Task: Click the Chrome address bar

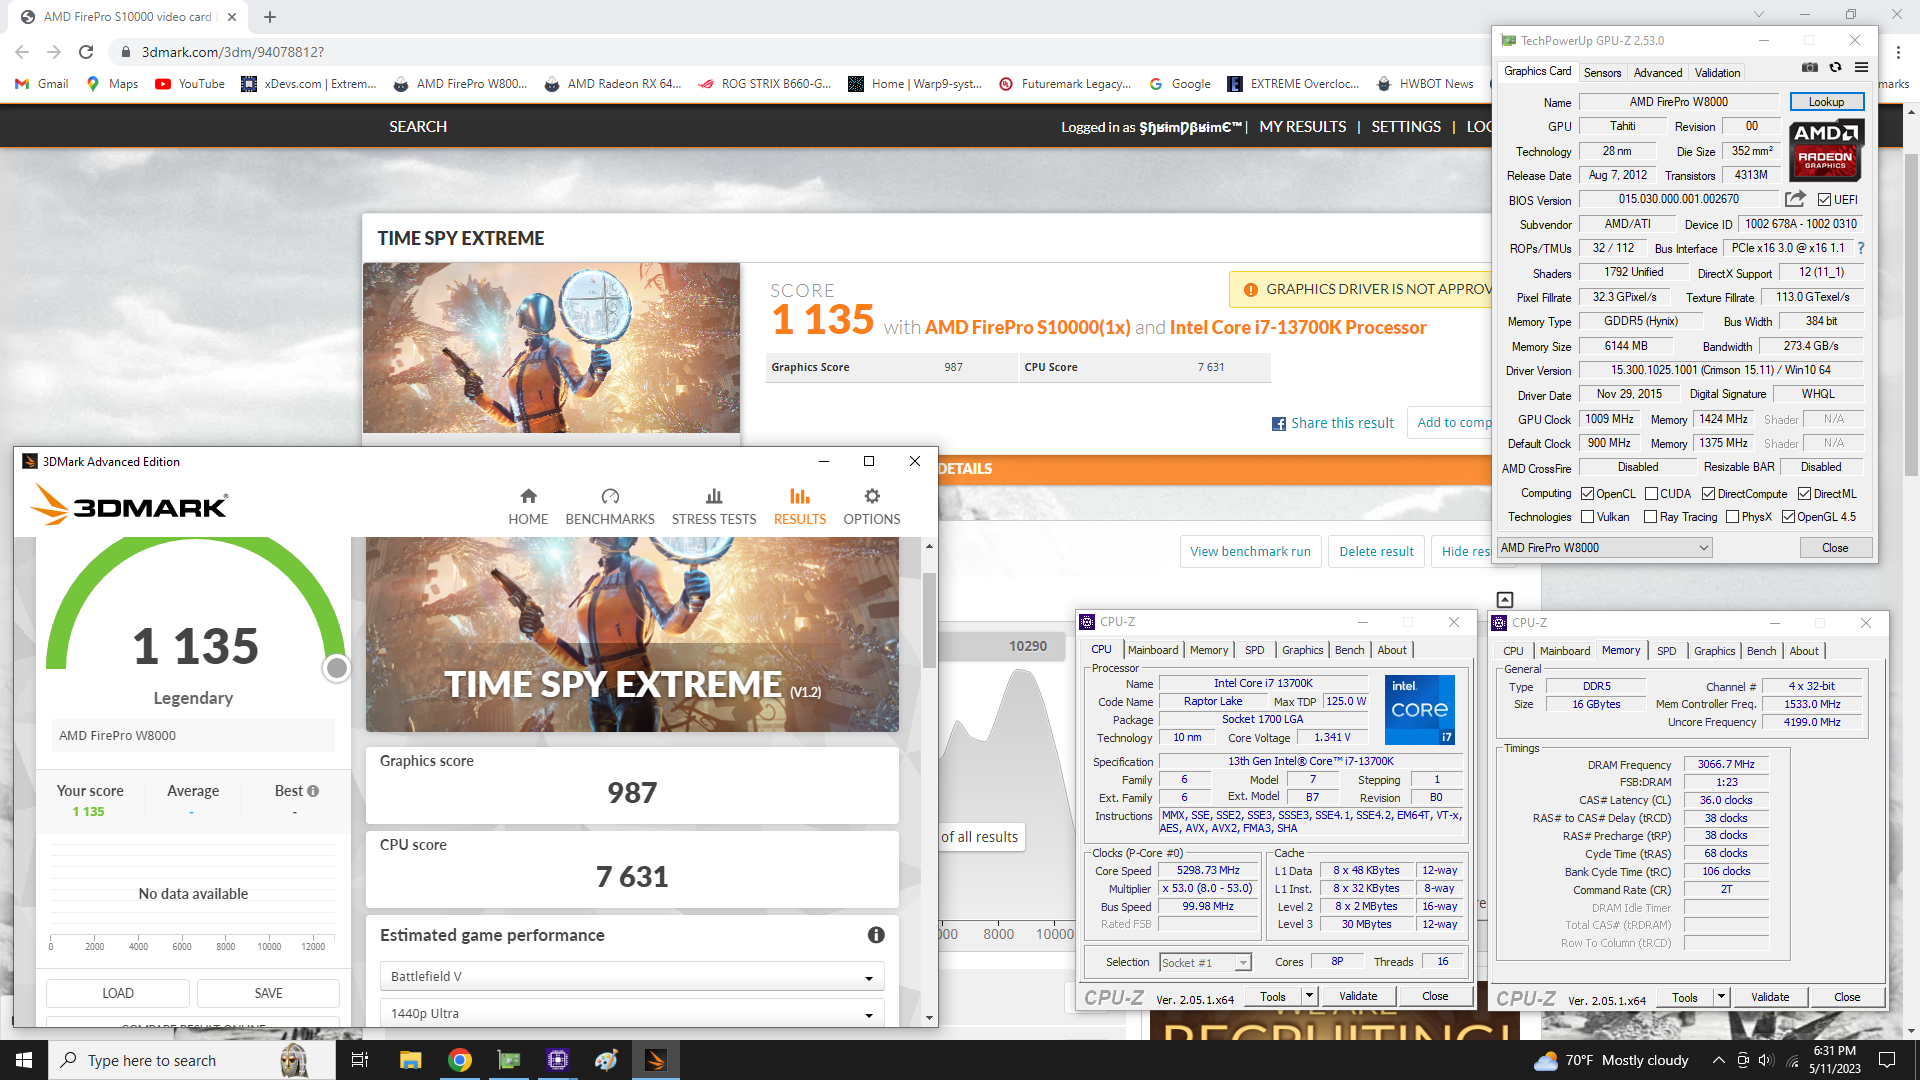Action: [x=800, y=52]
